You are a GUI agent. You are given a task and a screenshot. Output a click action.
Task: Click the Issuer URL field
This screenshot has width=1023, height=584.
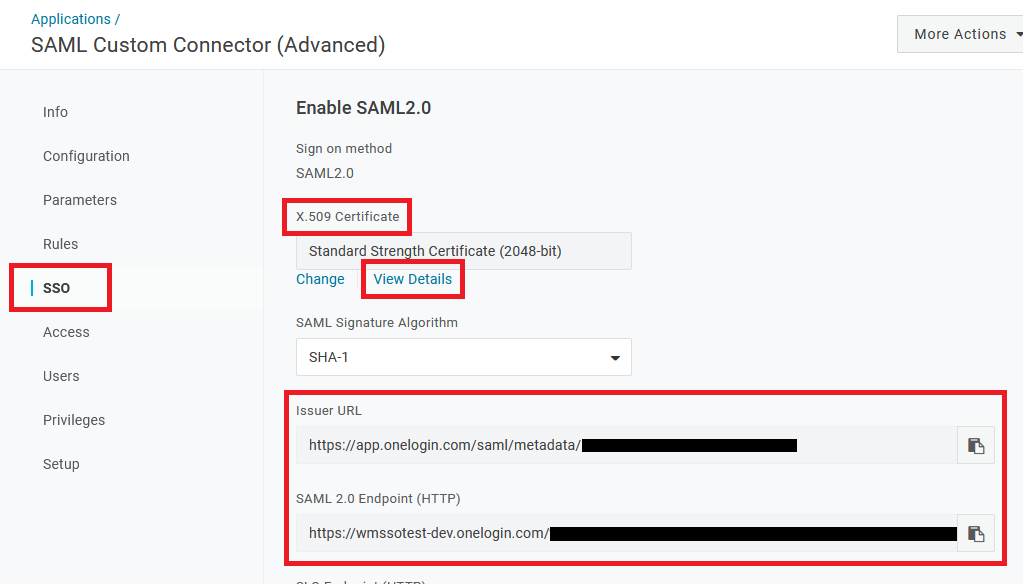pos(626,446)
